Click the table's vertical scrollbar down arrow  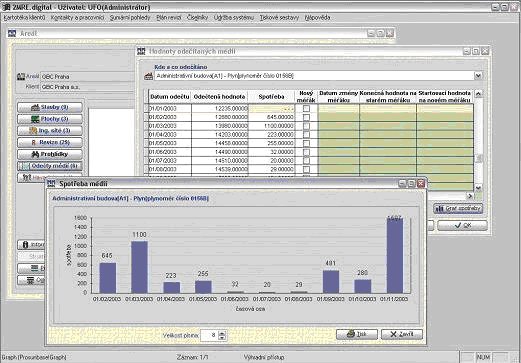[x=478, y=188]
